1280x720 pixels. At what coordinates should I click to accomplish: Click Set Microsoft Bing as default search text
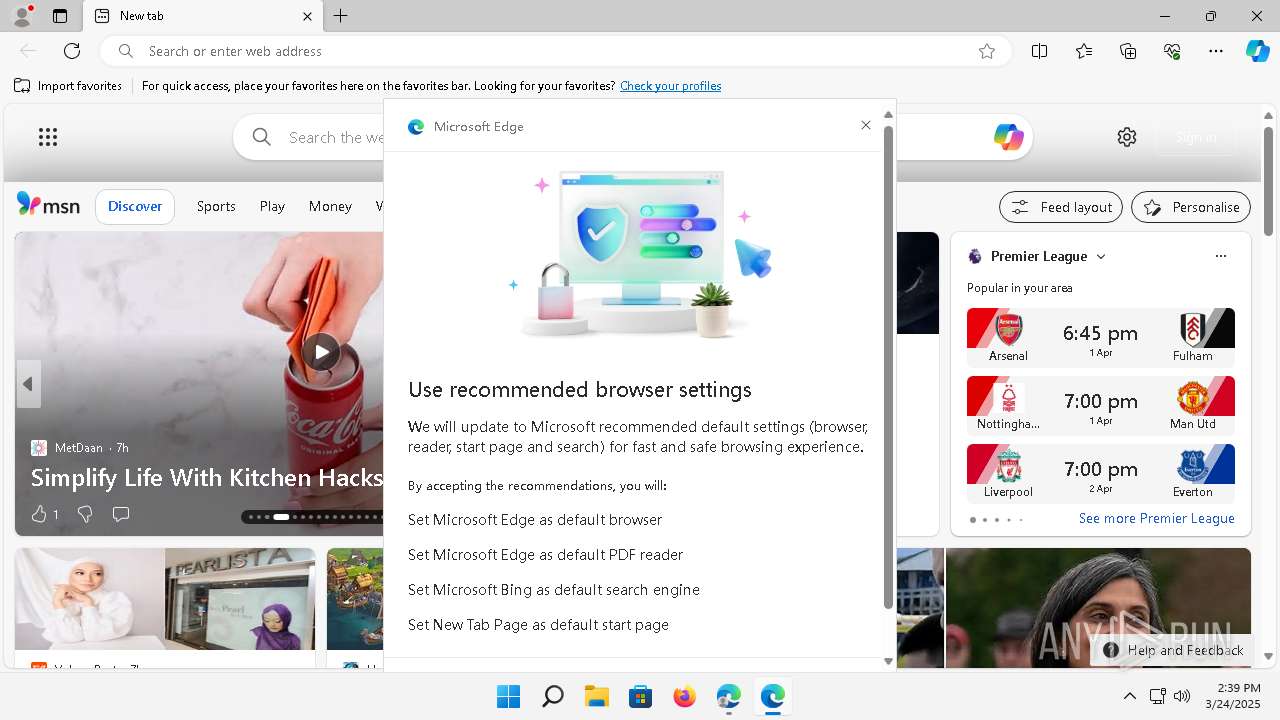[554, 590]
